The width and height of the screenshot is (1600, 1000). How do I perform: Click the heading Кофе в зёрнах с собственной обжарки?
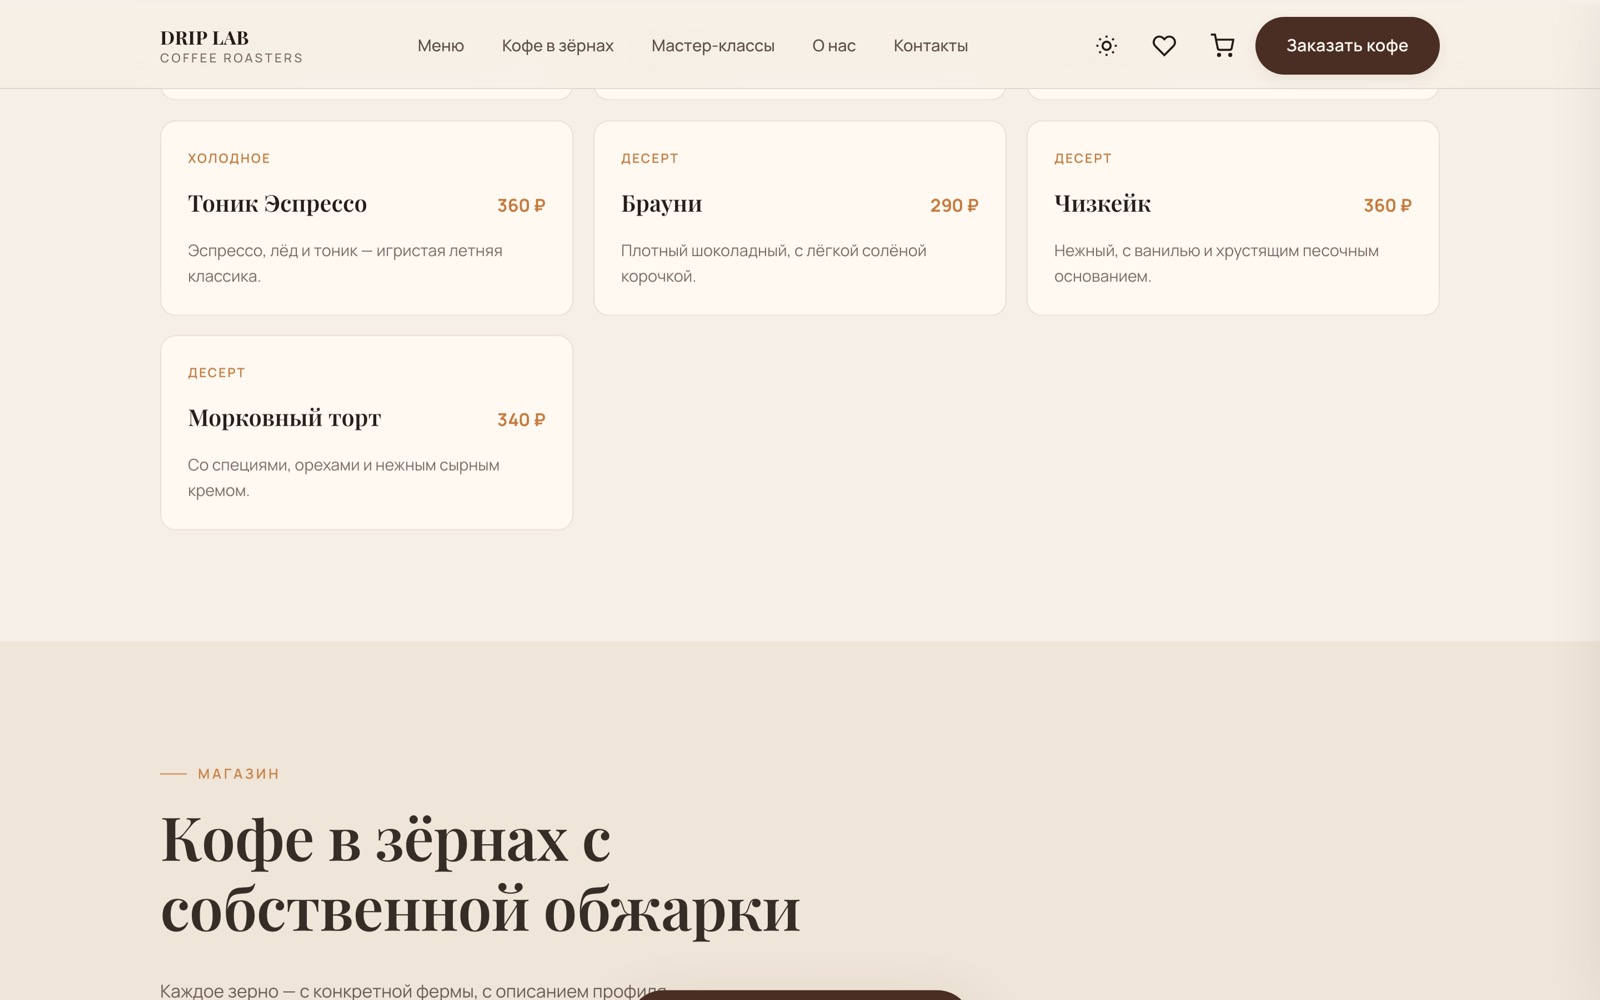tap(480, 874)
